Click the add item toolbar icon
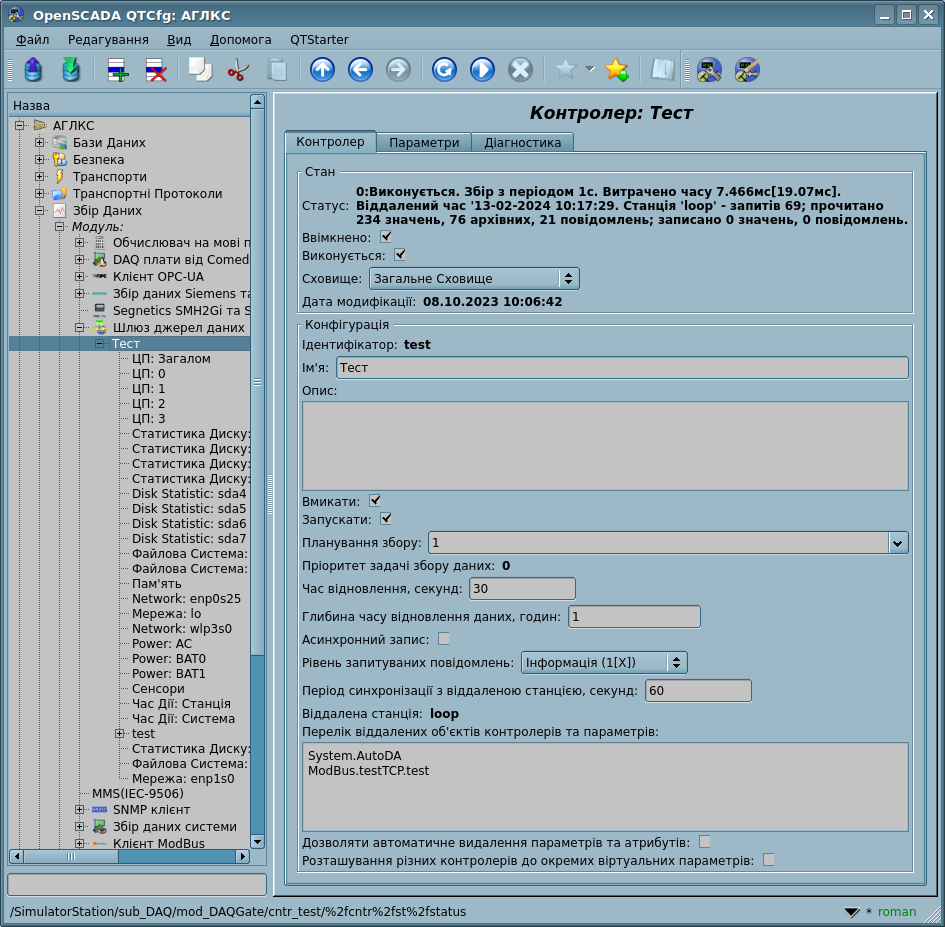Screen dimensions: 945x927 [x=118, y=70]
